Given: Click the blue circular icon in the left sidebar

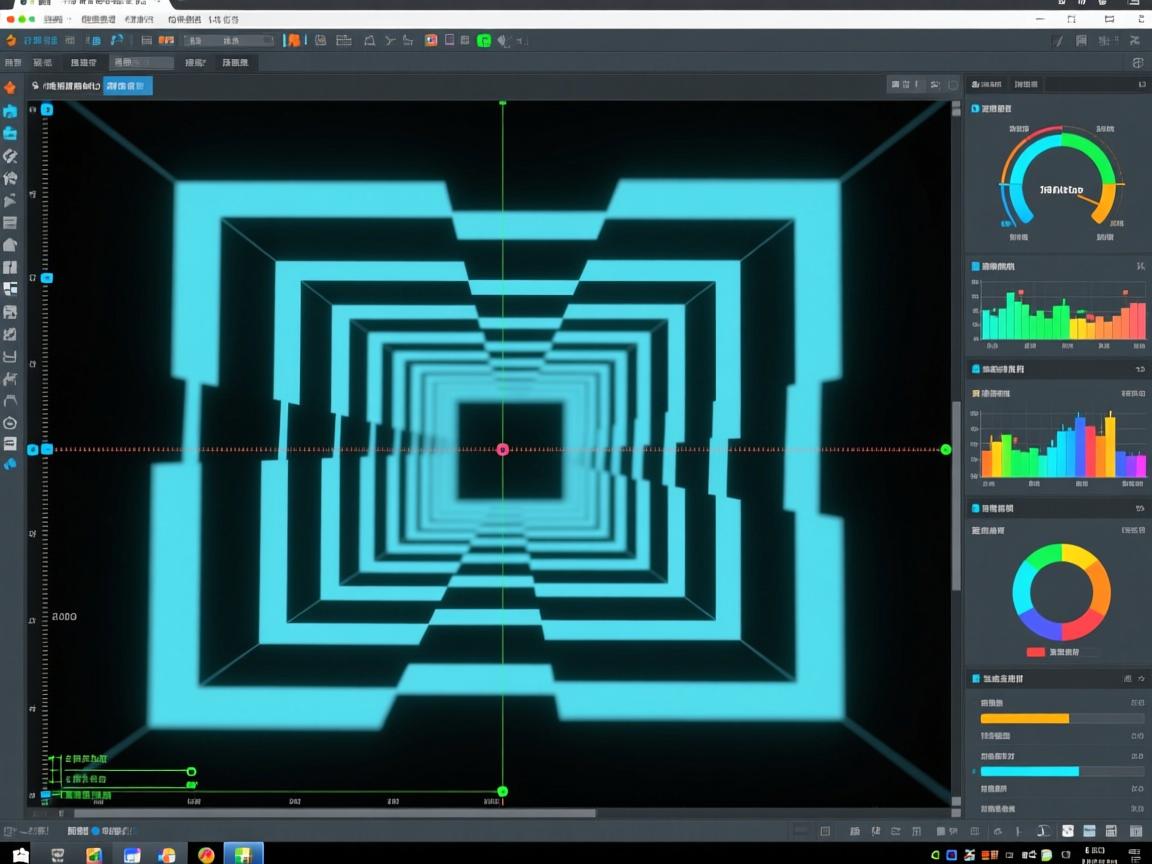Looking at the screenshot, I should pyautogui.click(x=10, y=464).
